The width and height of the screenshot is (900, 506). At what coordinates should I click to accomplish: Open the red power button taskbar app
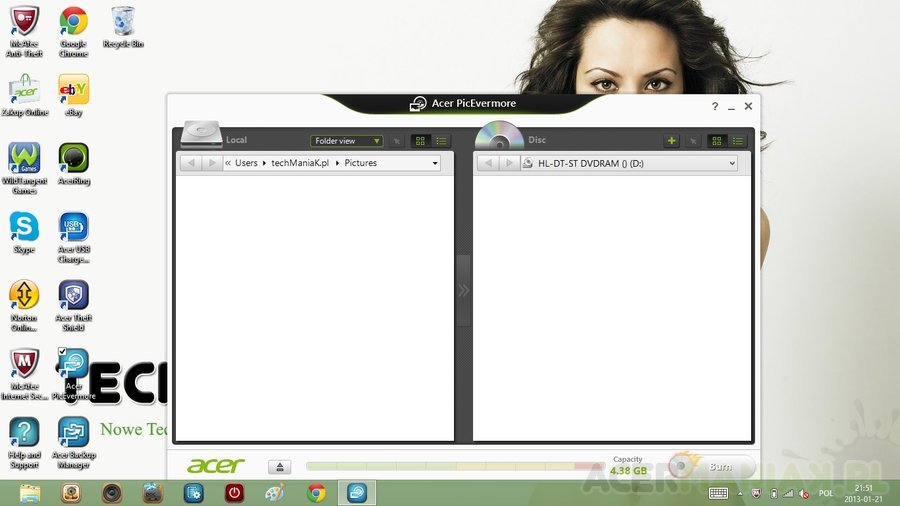tap(234, 493)
